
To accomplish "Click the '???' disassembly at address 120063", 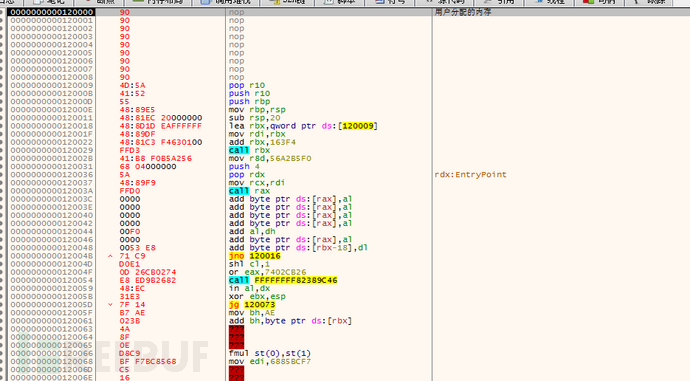I will (x=236, y=329).
